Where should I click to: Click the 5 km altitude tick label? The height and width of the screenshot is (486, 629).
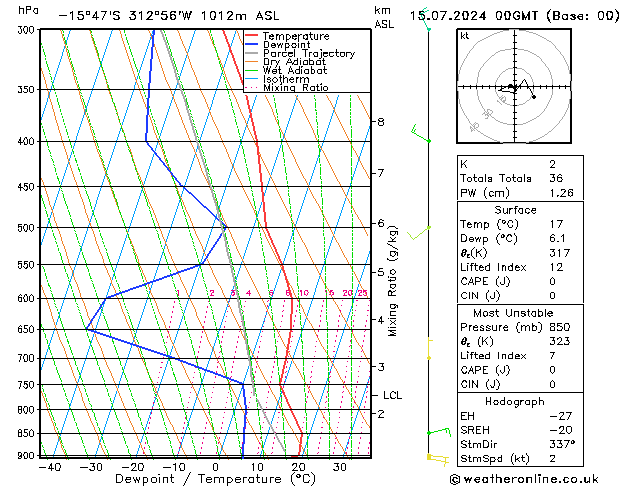click(381, 272)
